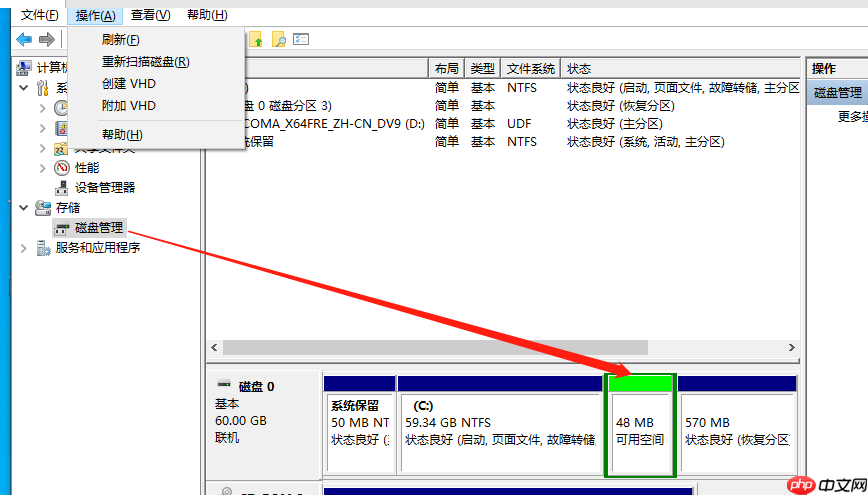Expand the Shared Folders node chevron

click(x=43, y=148)
